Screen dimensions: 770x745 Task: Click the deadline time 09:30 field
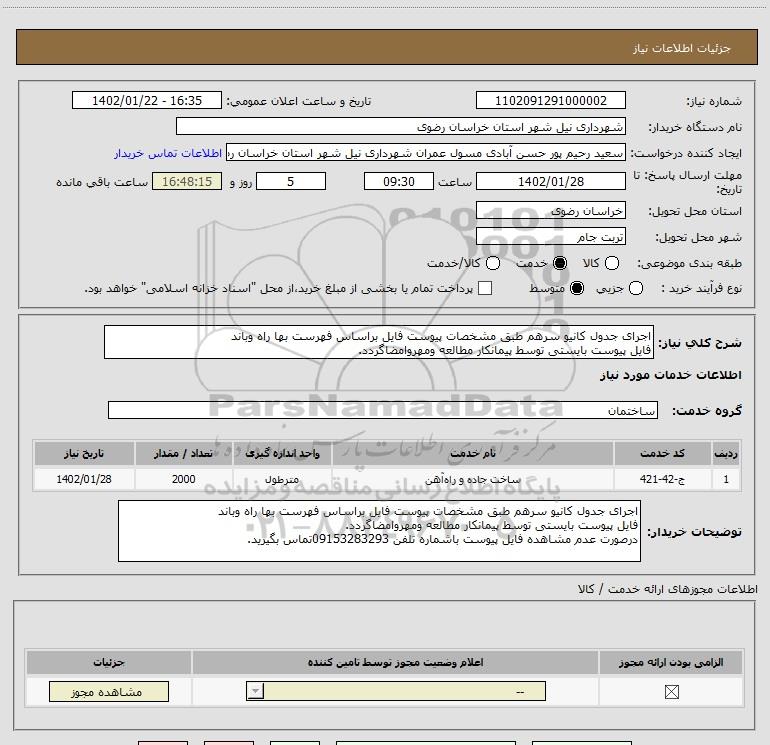point(399,182)
